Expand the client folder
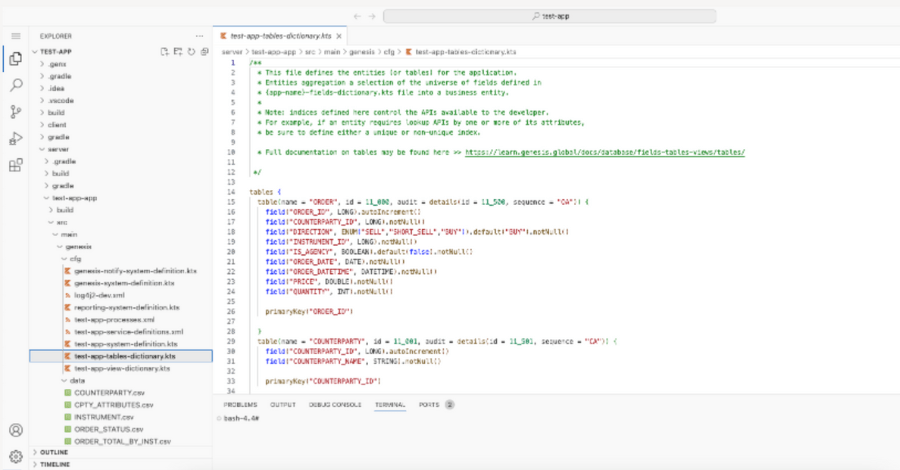This screenshot has height=470, width=900. click(x=56, y=124)
